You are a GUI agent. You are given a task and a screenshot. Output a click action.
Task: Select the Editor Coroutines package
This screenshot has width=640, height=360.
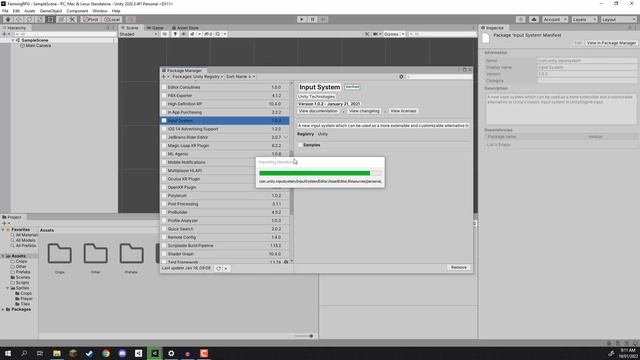pos(225,87)
